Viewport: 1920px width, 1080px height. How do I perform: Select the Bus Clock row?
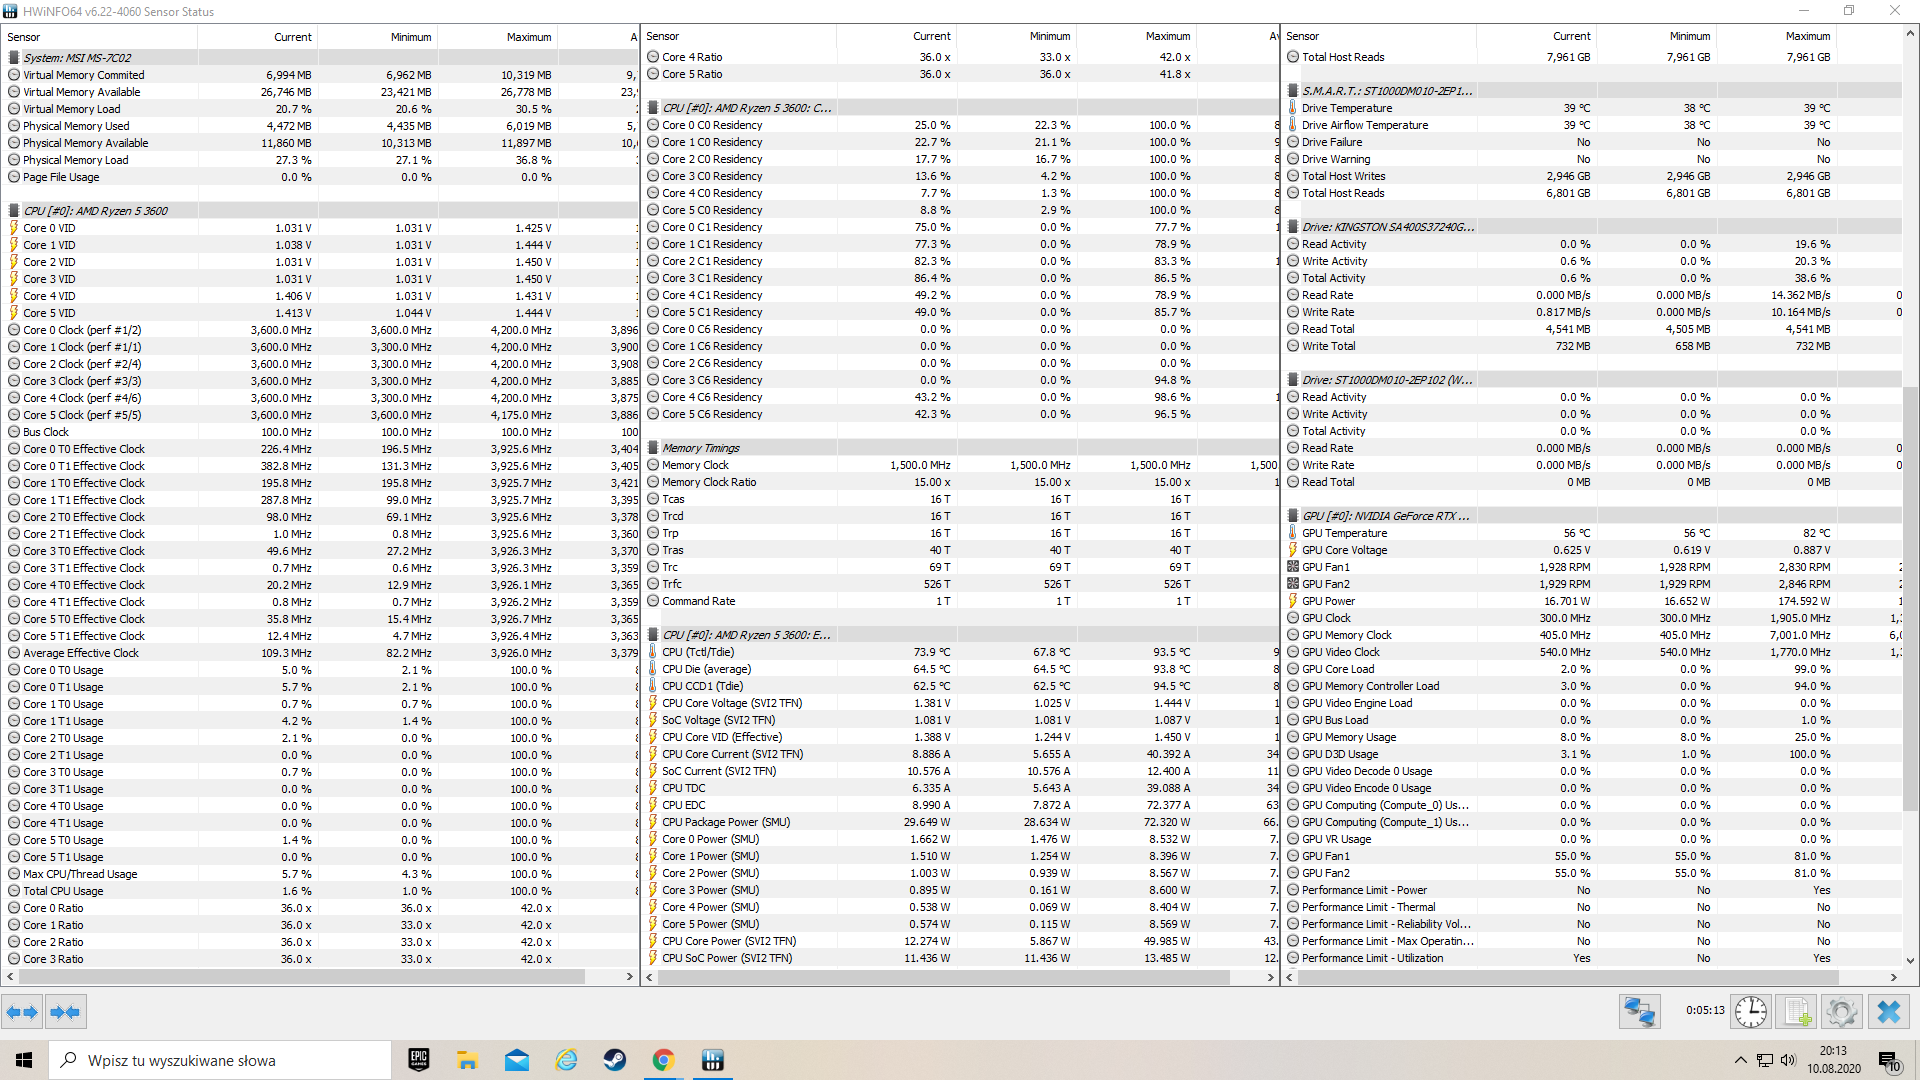tap(320, 432)
